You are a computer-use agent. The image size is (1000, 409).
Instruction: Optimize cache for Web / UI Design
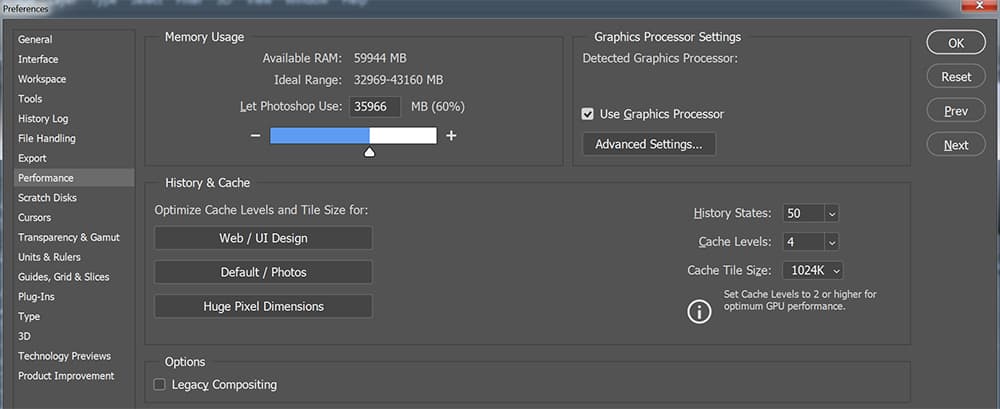pos(263,238)
